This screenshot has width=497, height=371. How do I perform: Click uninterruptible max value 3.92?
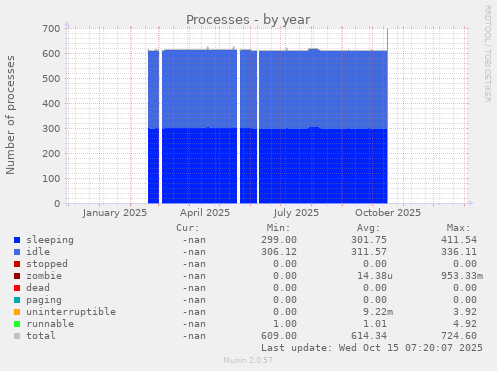(465, 312)
